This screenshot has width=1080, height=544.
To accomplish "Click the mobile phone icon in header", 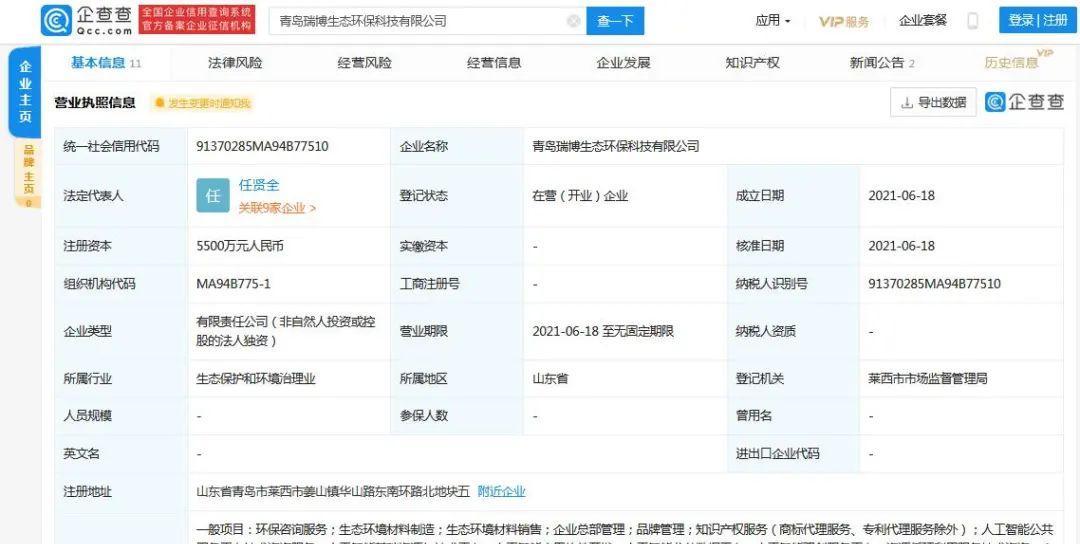I will point(973,21).
